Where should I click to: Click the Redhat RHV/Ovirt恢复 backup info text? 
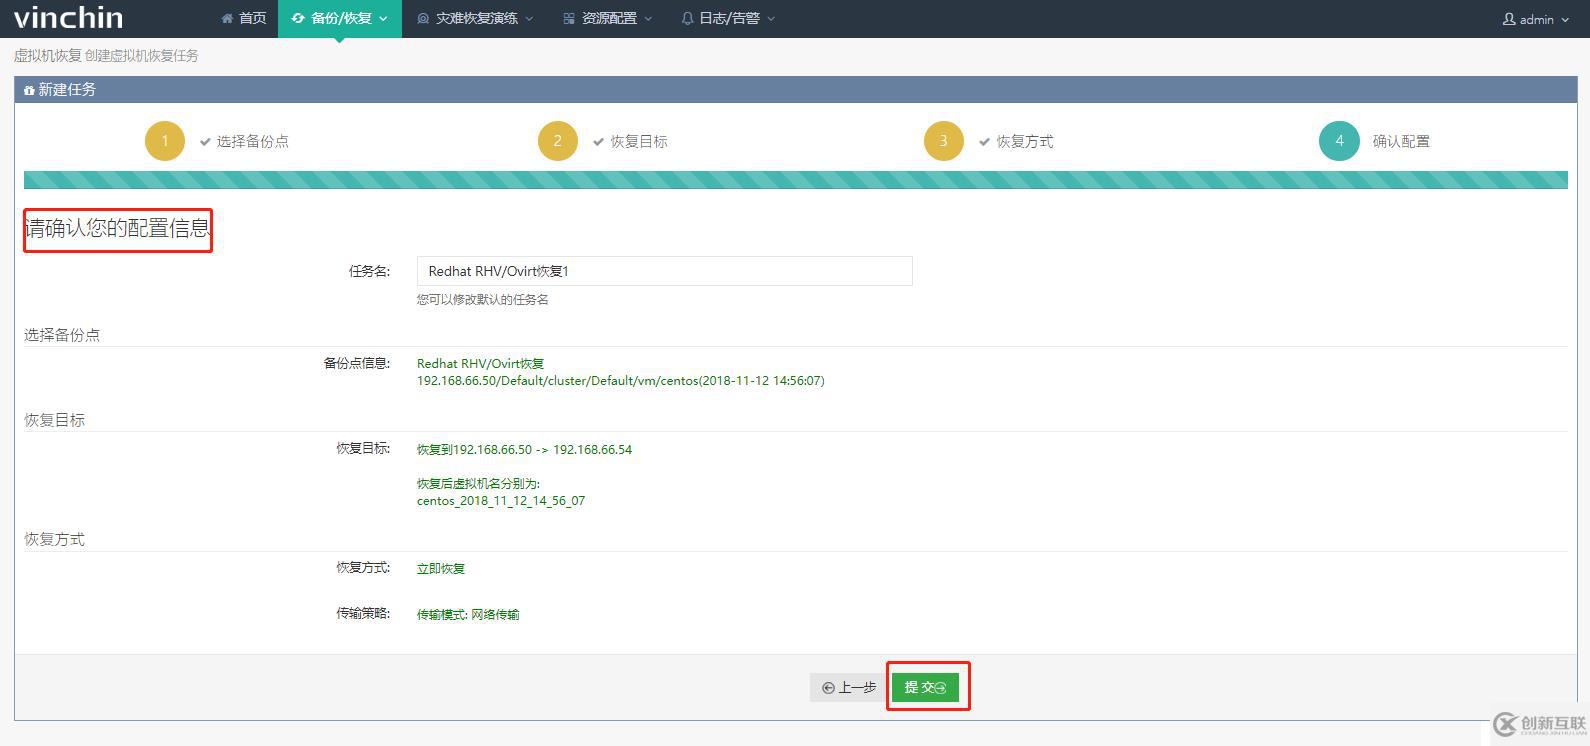tap(480, 364)
